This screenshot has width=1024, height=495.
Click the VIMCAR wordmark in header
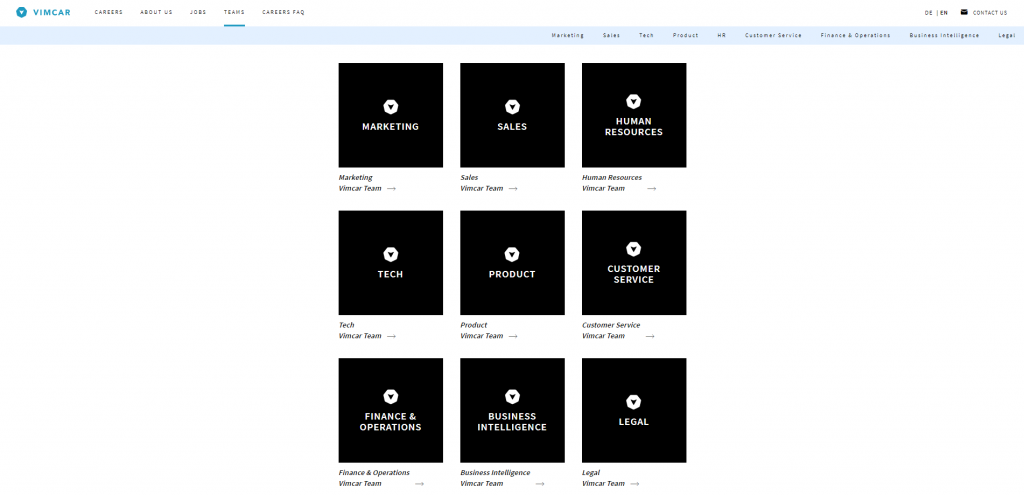click(x=52, y=12)
